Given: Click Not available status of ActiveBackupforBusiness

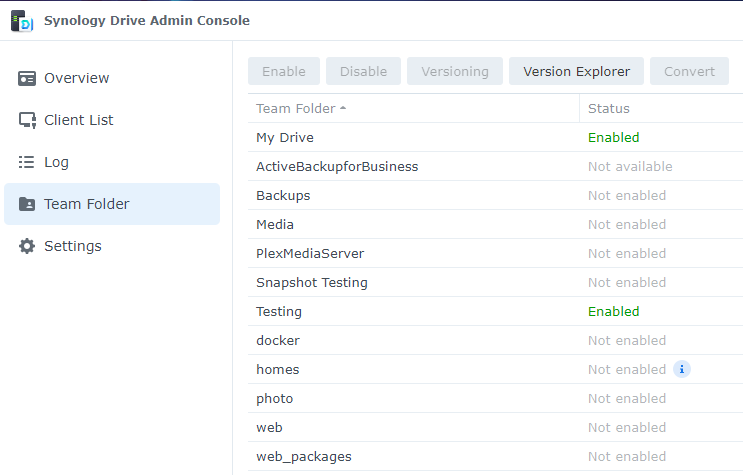Looking at the screenshot, I should tap(630, 166).
